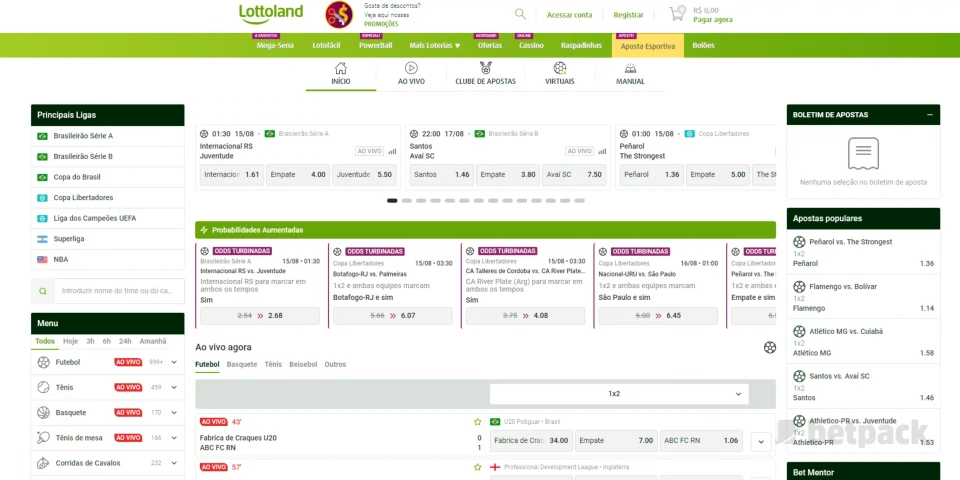Expand the Futebol menu category
Image resolution: width=960 pixels, height=480 pixels.
[174, 362]
